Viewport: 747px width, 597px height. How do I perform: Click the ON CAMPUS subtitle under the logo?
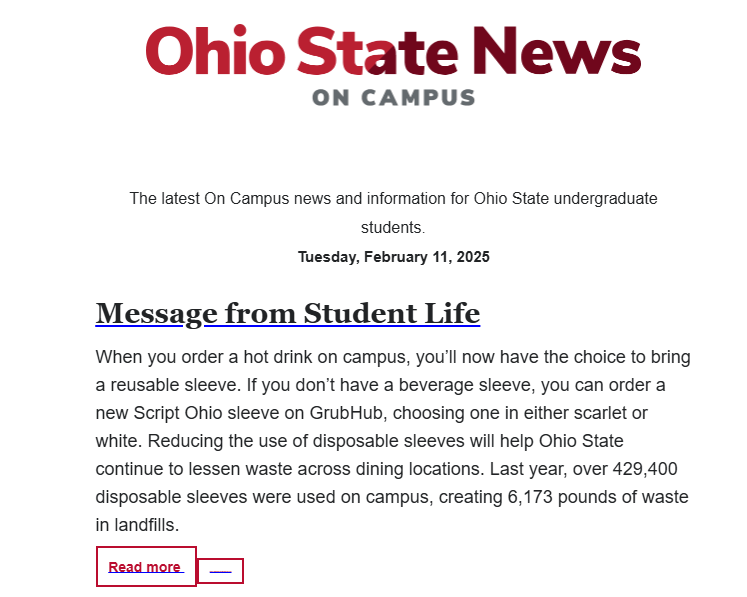pyautogui.click(x=393, y=98)
